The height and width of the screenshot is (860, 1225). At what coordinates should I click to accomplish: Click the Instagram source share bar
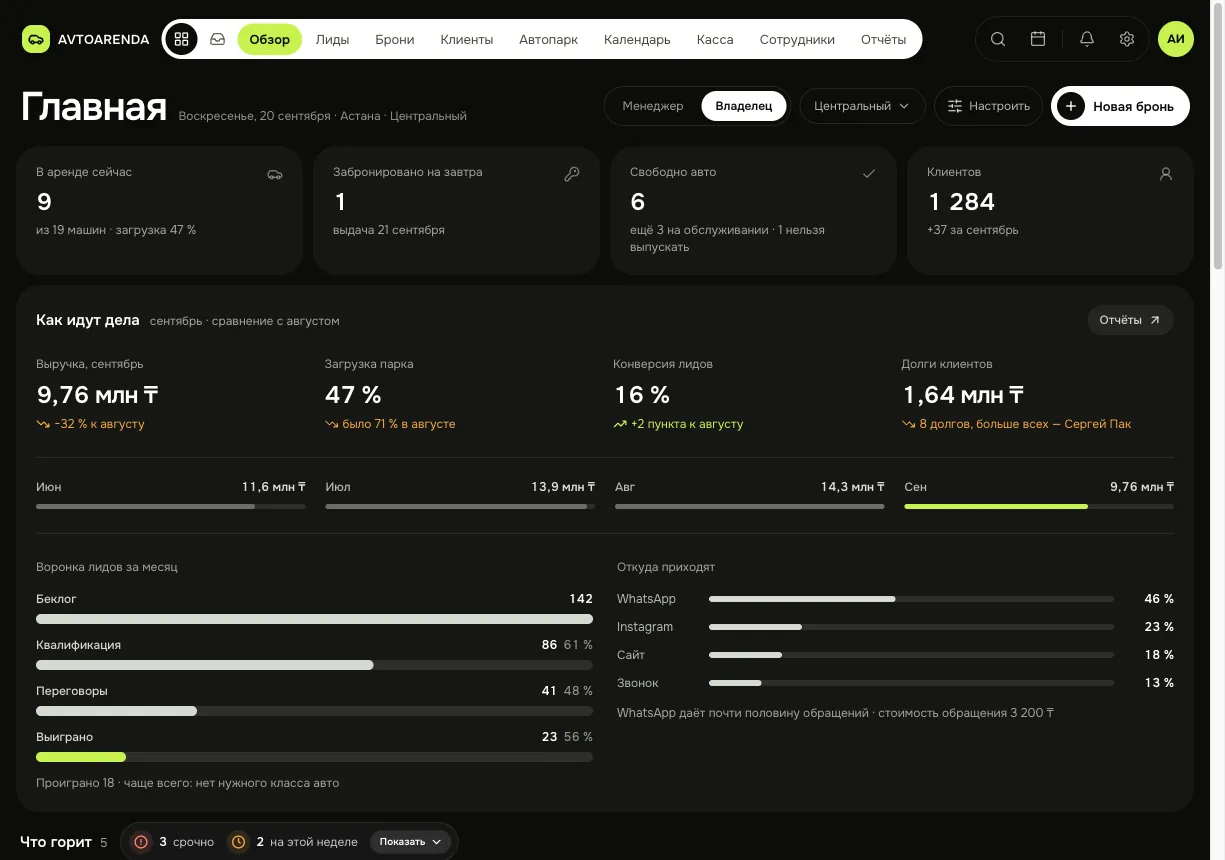tap(911, 627)
